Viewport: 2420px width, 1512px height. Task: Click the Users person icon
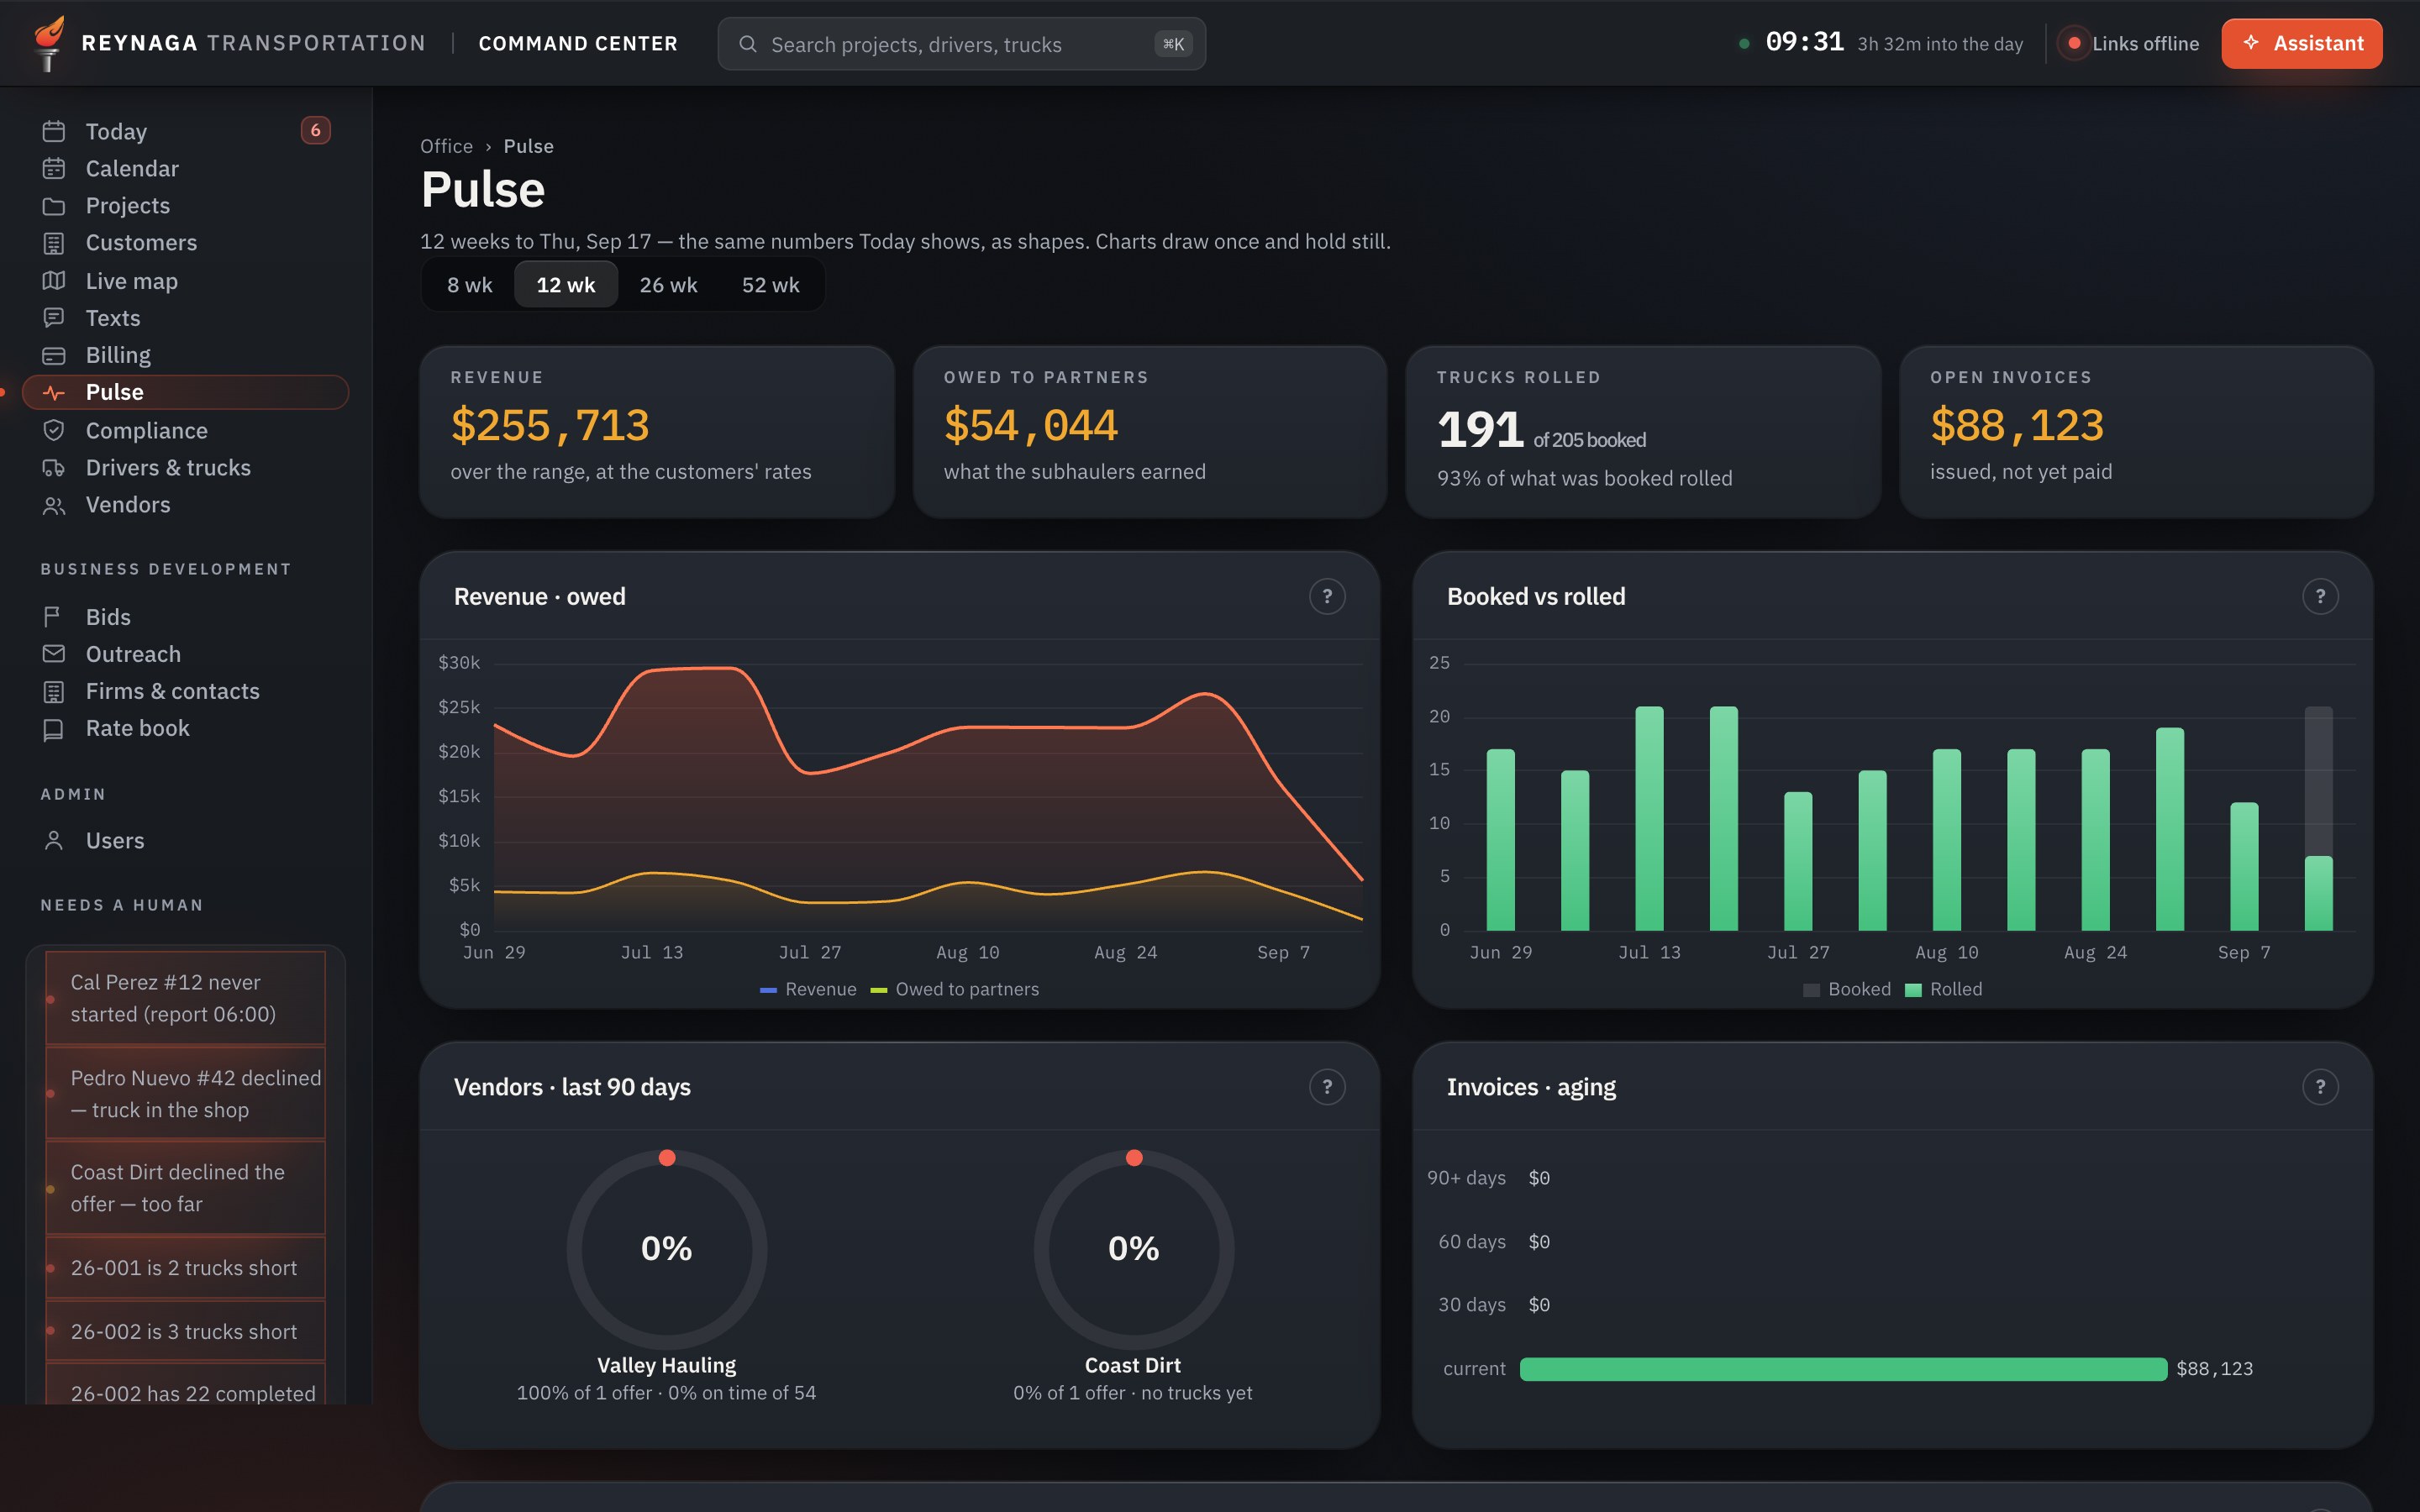[x=54, y=841]
